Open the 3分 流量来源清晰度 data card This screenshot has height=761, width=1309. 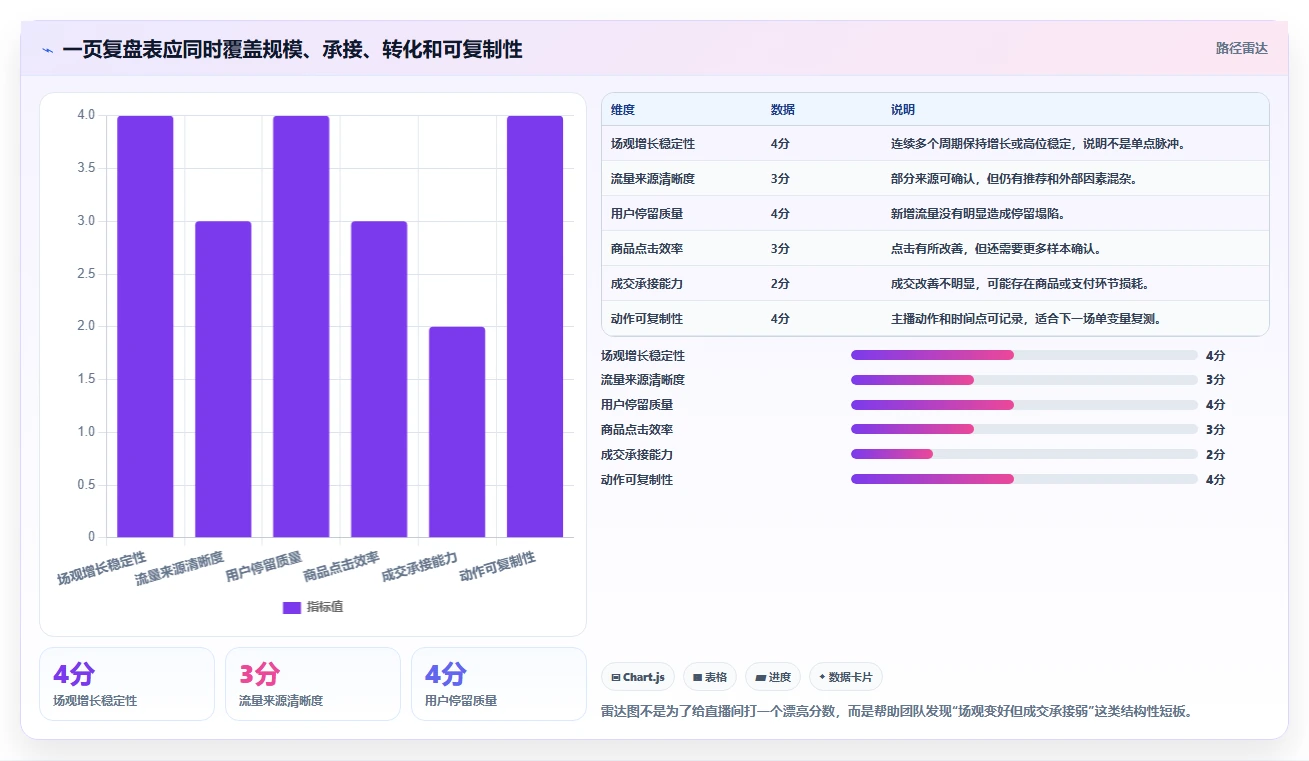click(313, 684)
